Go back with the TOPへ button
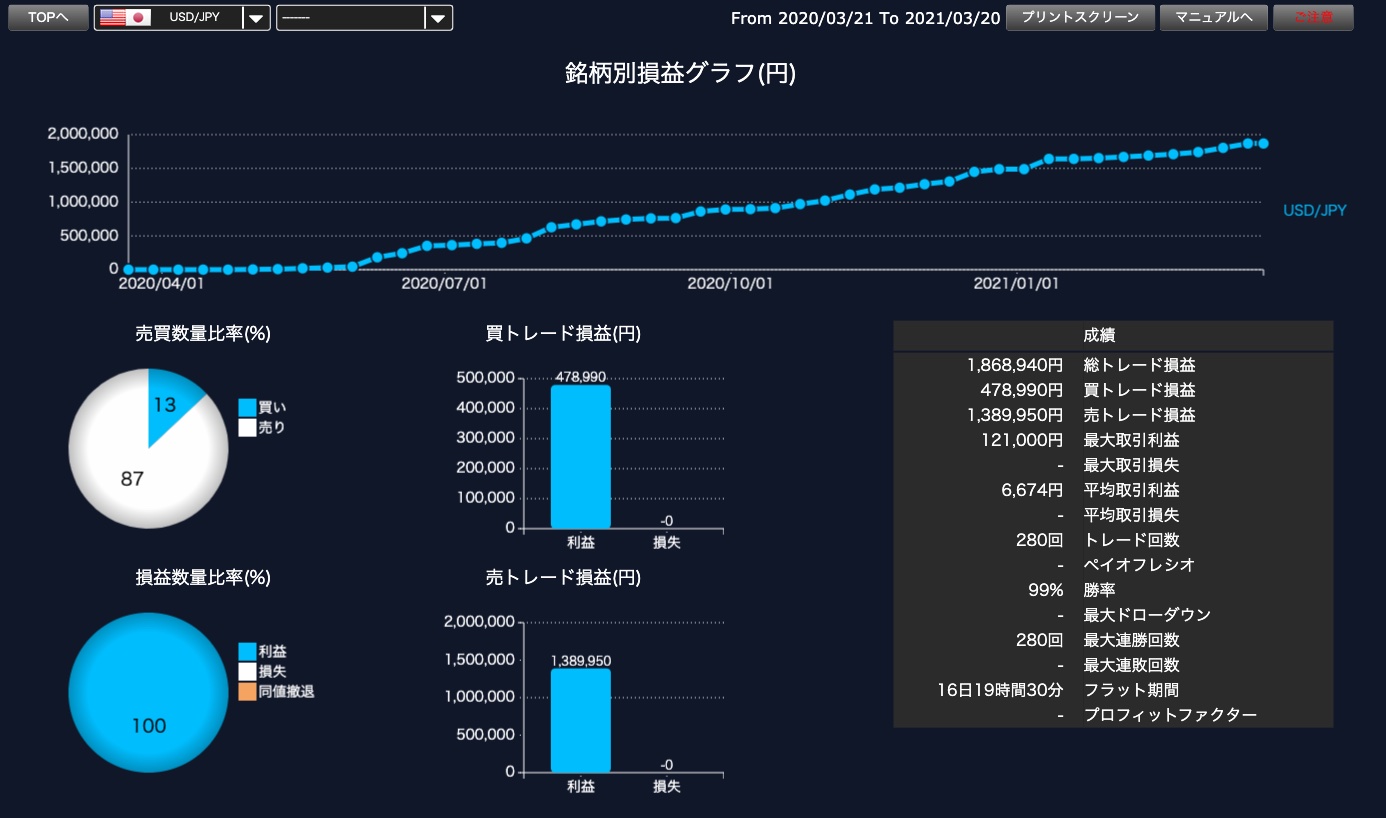 [48, 18]
